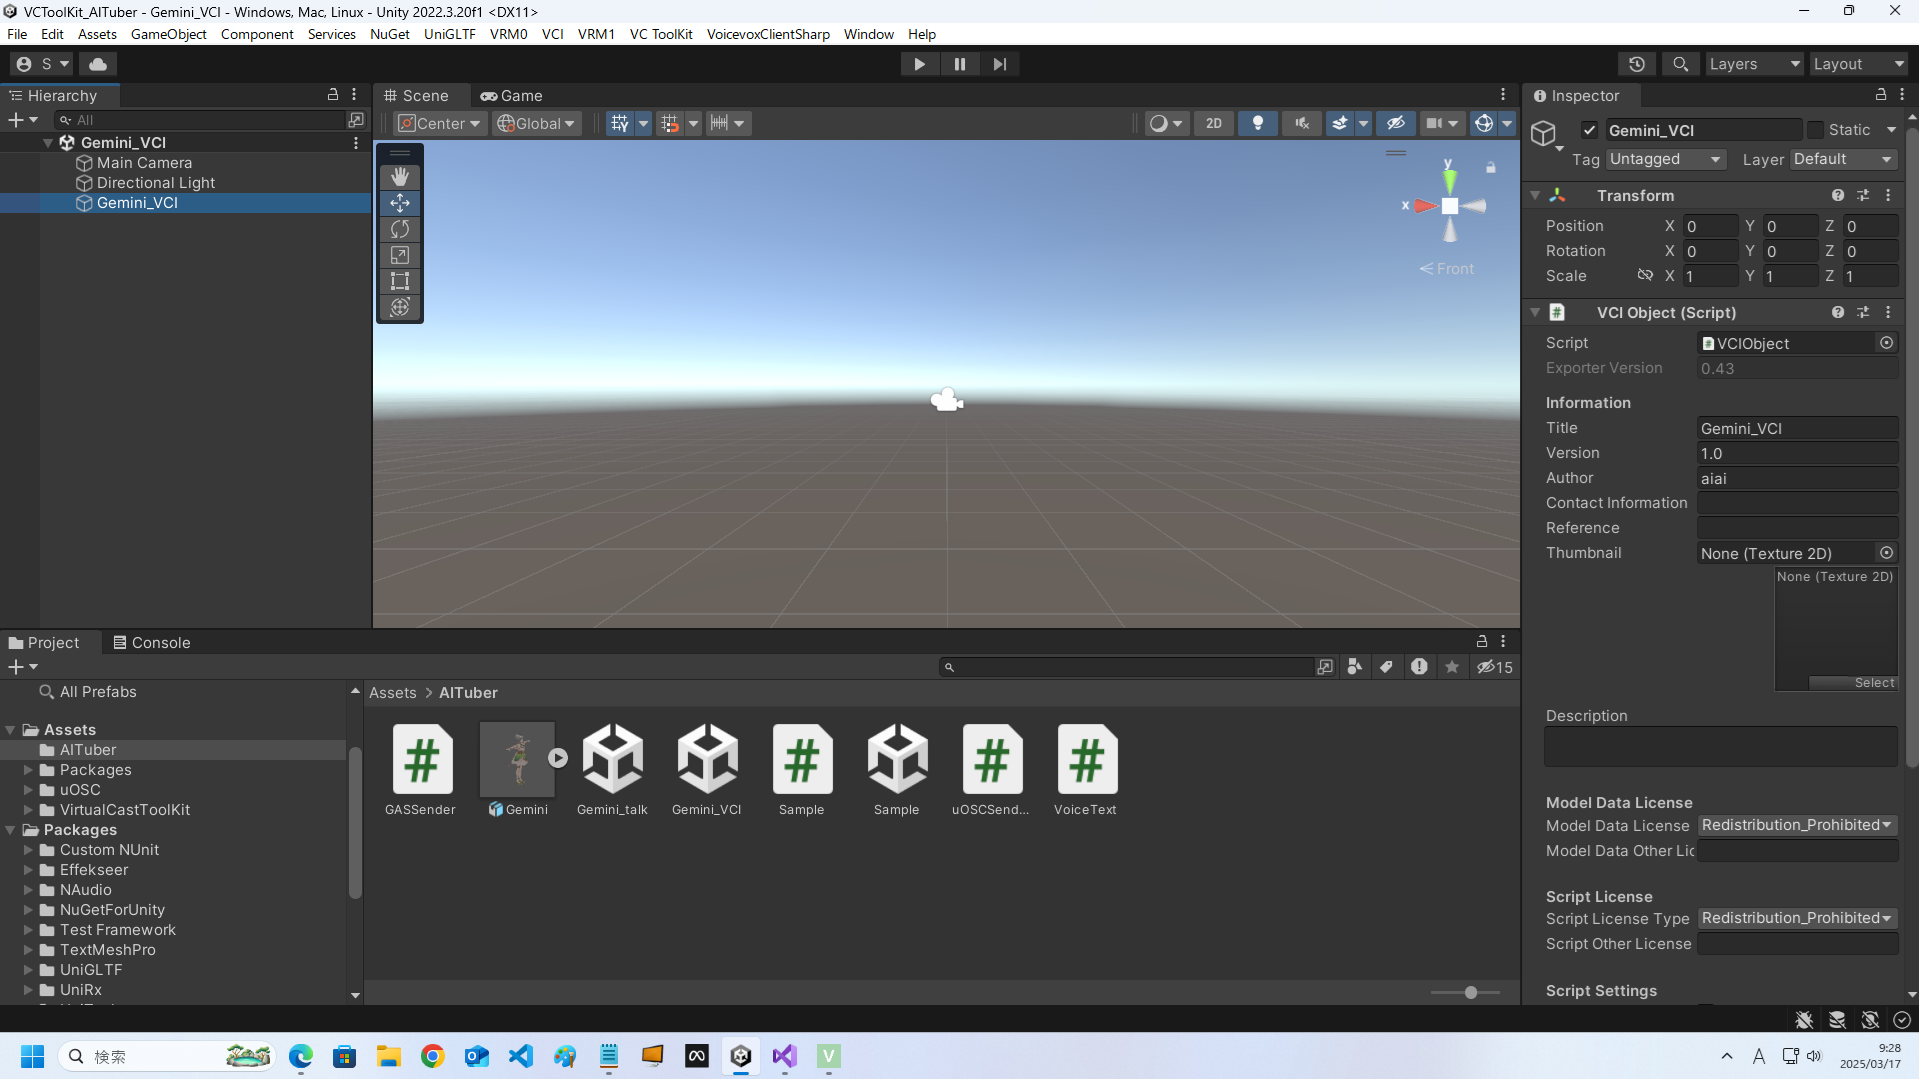The height and width of the screenshot is (1080, 1919).
Task: Open Unity Hub from Windows taskbar
Action: pos(741,1056)
